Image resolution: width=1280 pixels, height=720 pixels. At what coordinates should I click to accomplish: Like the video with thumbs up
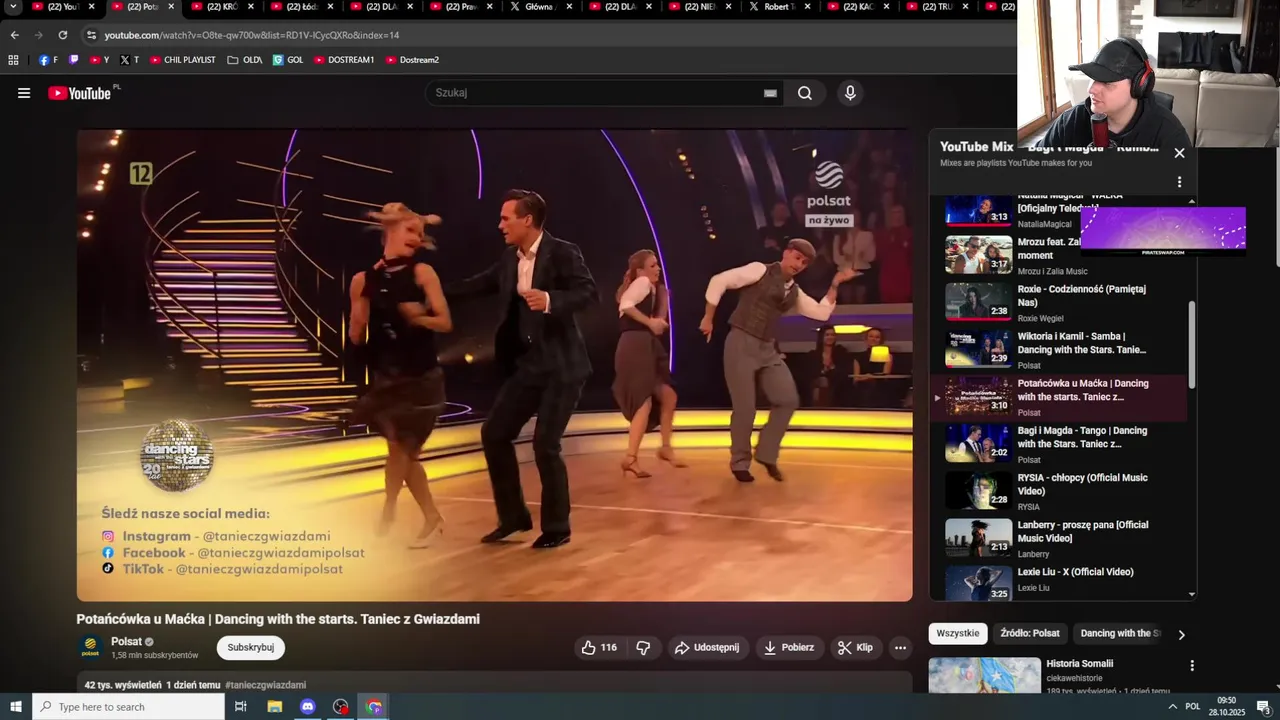coord(599,648)
